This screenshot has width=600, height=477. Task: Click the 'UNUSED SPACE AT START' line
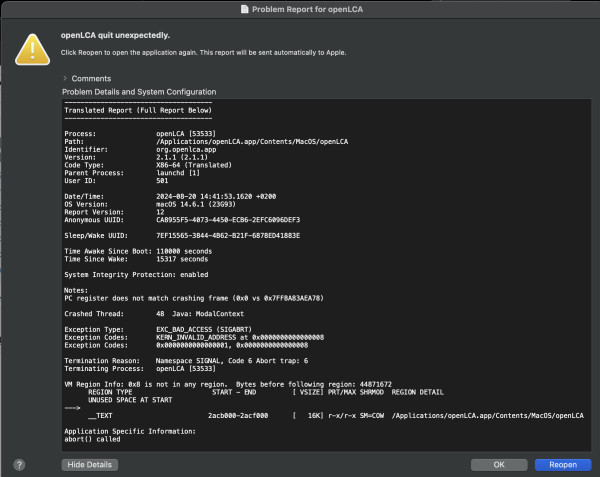(130, 400)
